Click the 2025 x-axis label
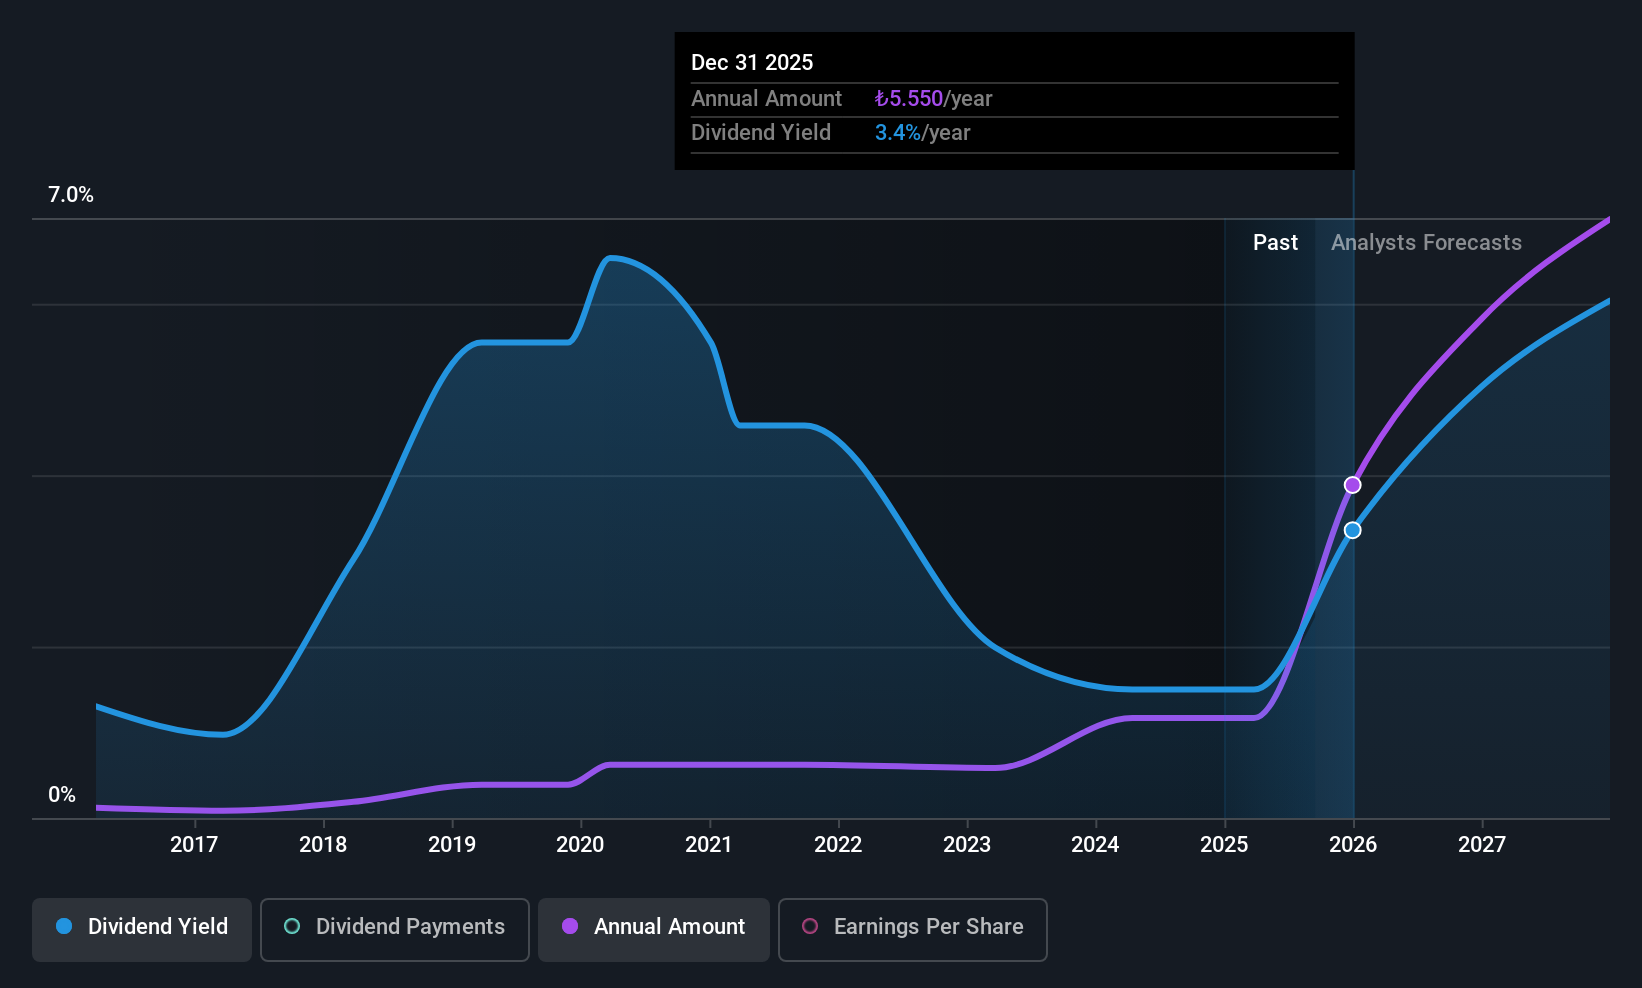 point(1224,844)
